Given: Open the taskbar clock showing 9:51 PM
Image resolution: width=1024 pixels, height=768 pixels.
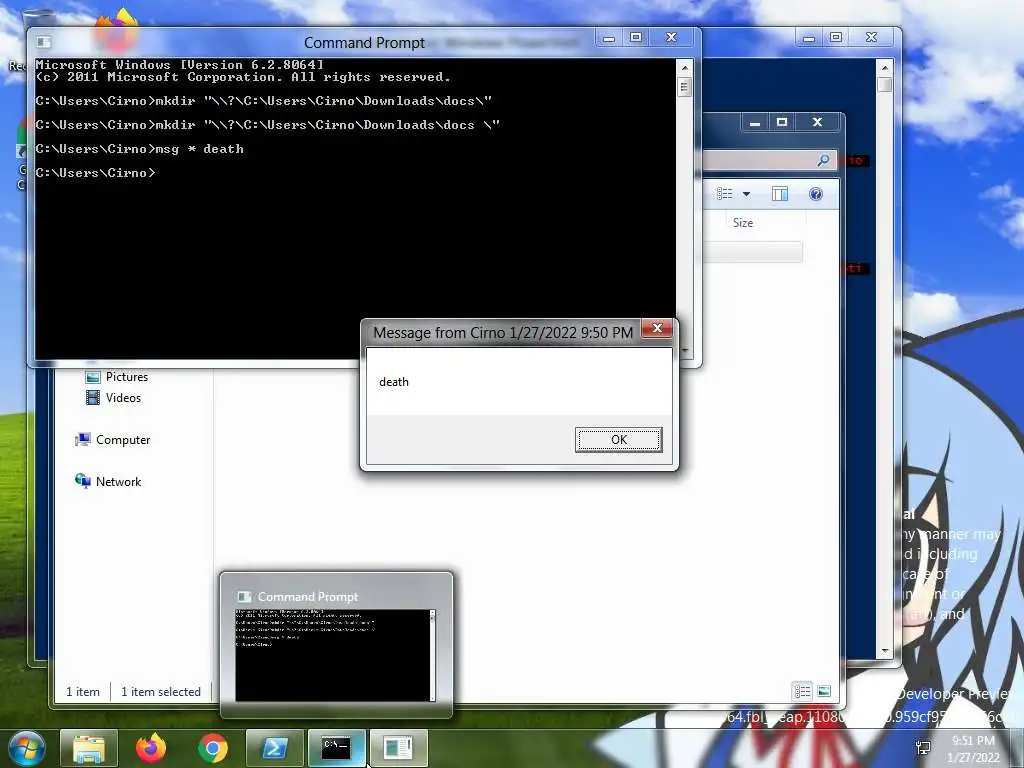Looking at the screenshot, I should click(x=973, y=749).
